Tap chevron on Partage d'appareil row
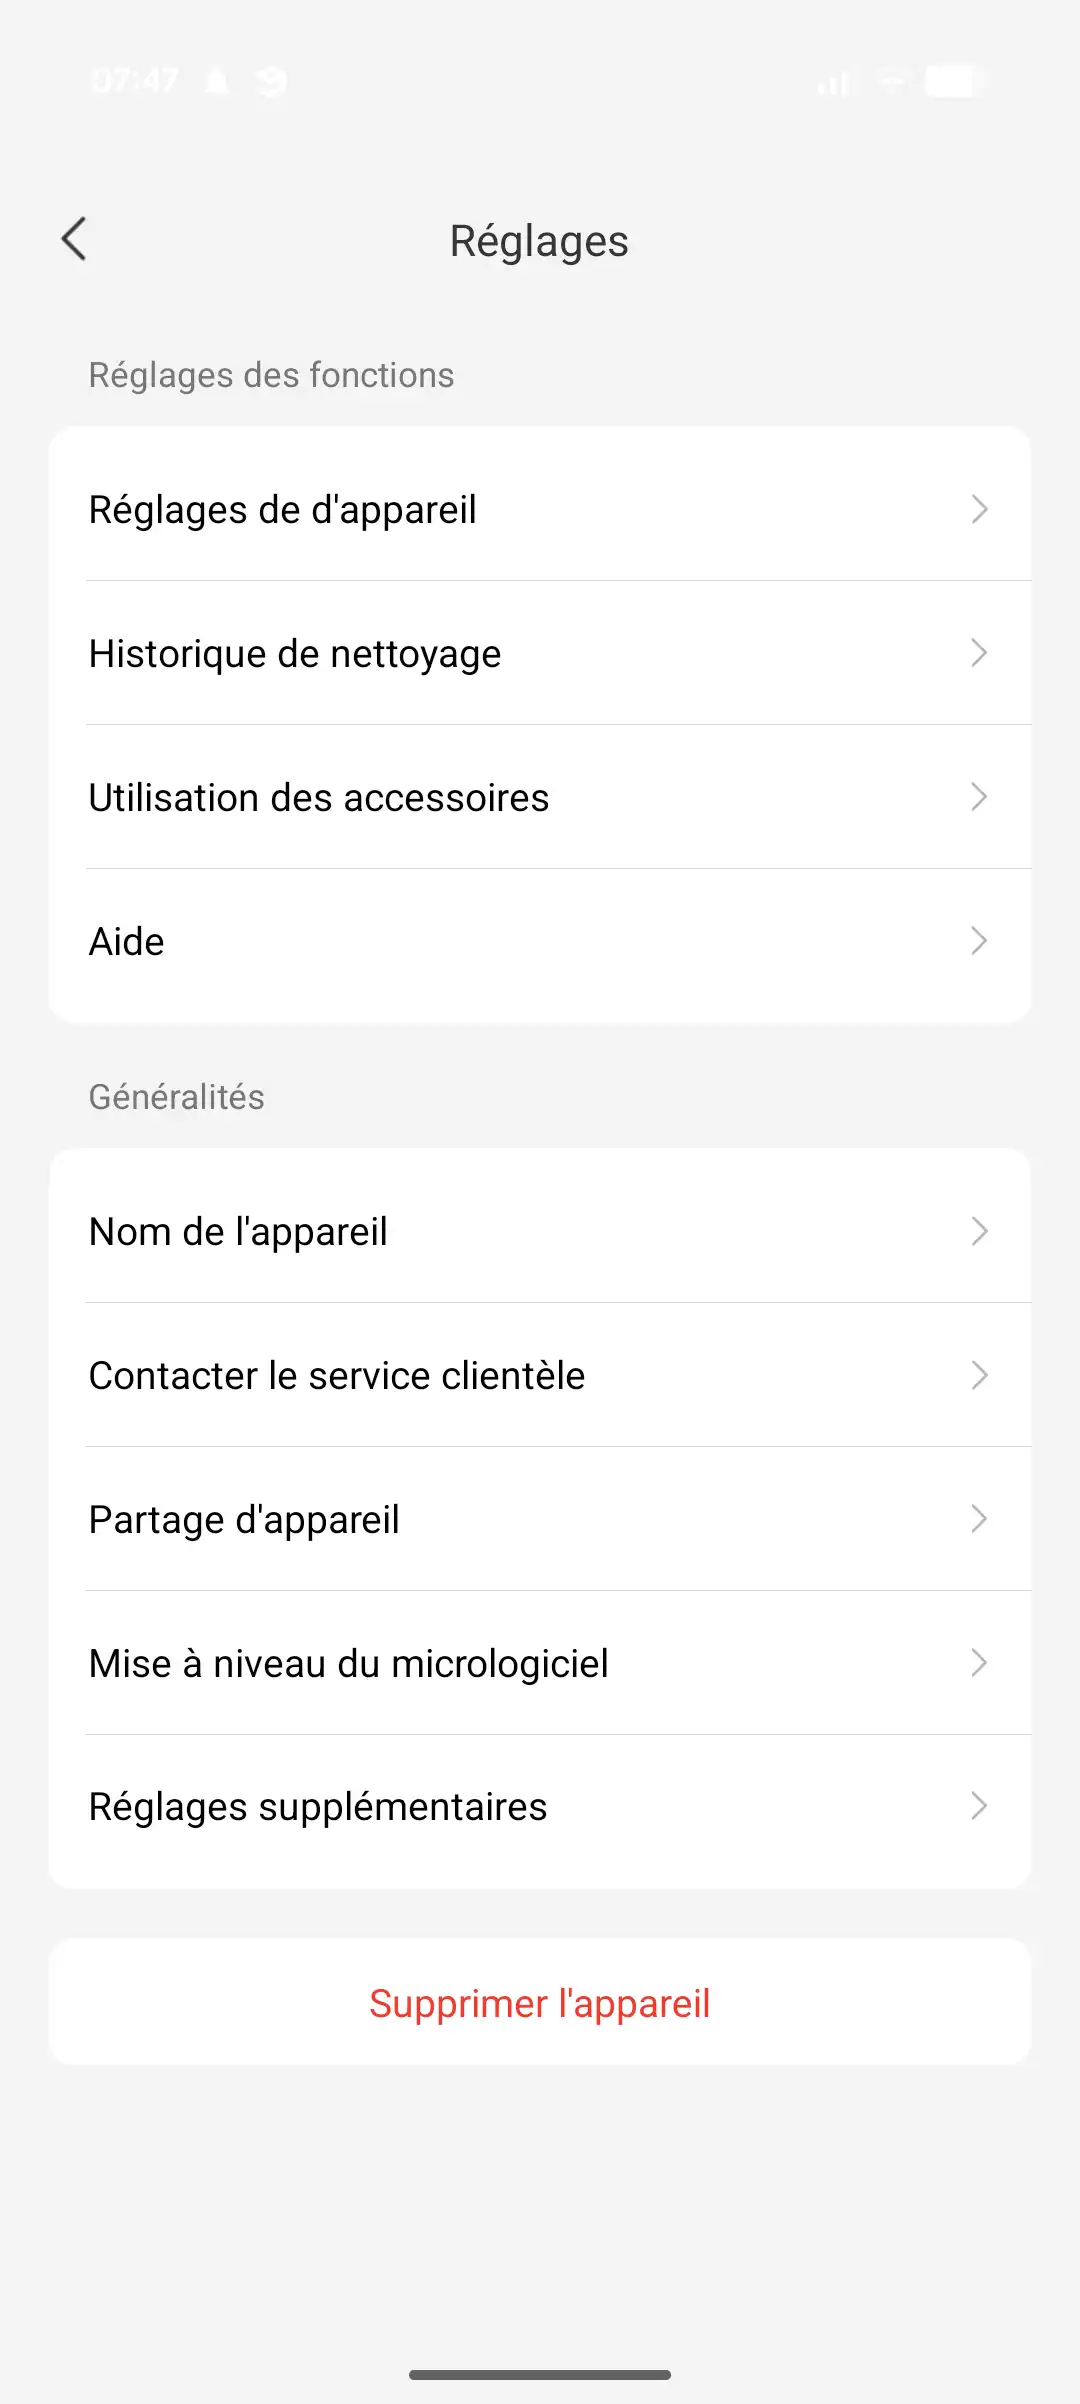This screenshot has width=1080, height=2404. click(x=979, y=1520)
